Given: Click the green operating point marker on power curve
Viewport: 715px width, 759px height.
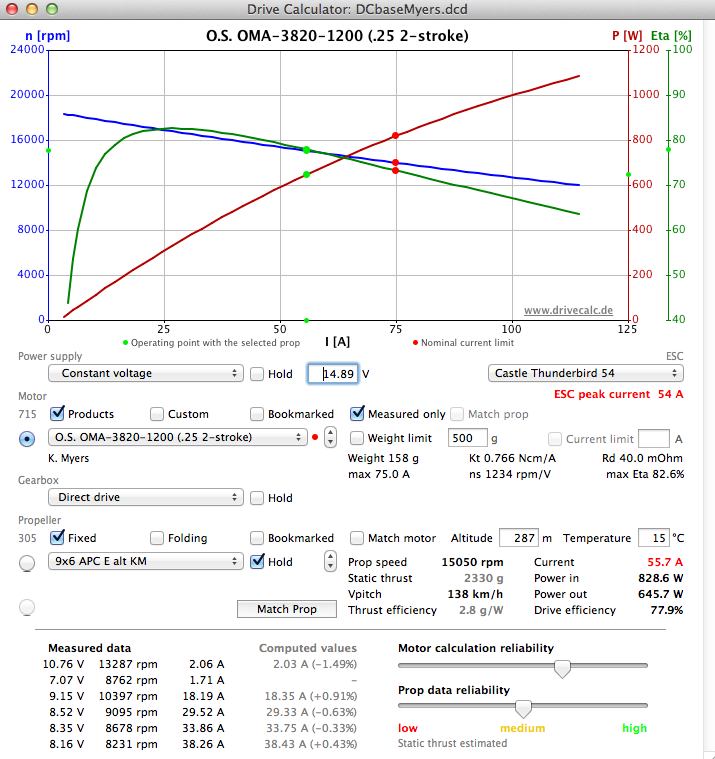Looking at the screenshot, I should pyautogui.click(x=306, y=174).
